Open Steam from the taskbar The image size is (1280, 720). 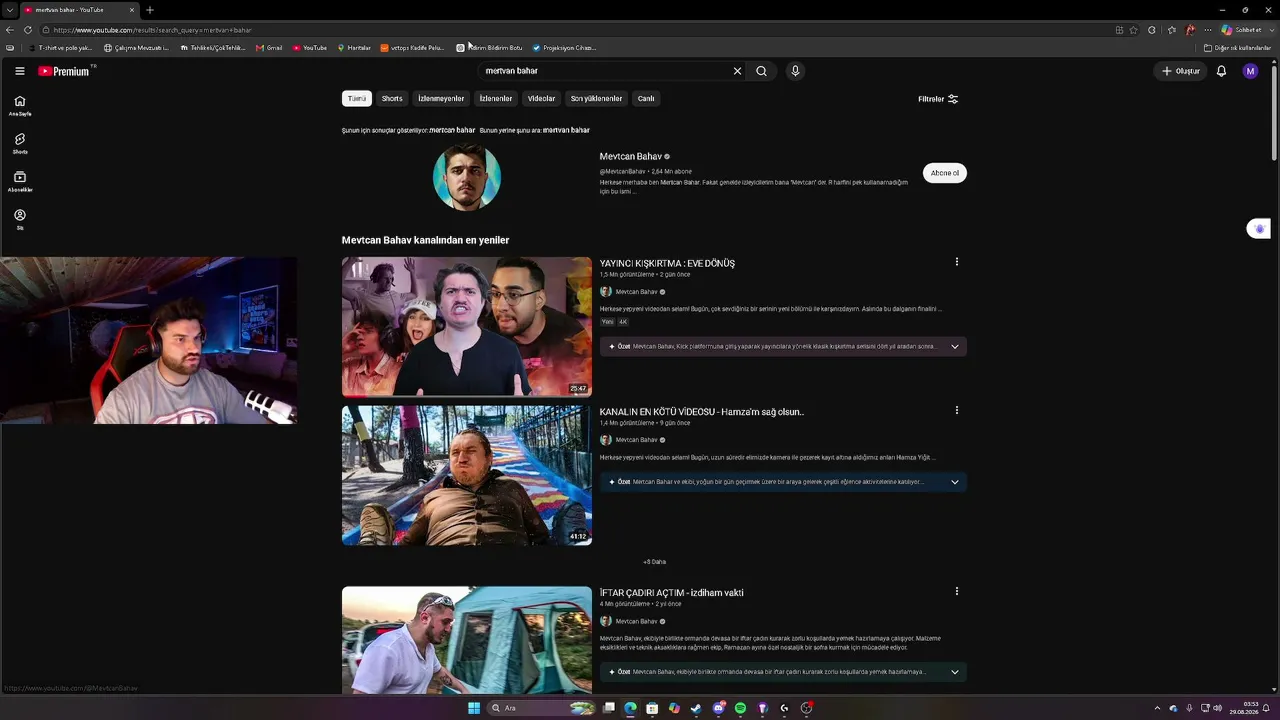(696, 708)
